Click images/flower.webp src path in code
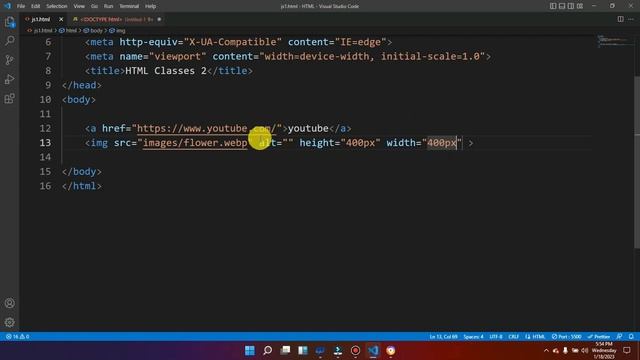This screenshot has height=360, width=640. (x=195, y=143)
